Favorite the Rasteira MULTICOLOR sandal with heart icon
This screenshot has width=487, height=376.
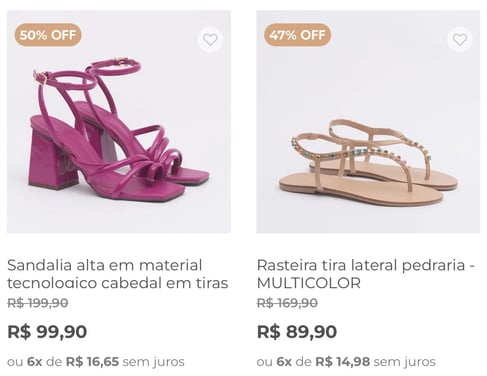point(460,40)
